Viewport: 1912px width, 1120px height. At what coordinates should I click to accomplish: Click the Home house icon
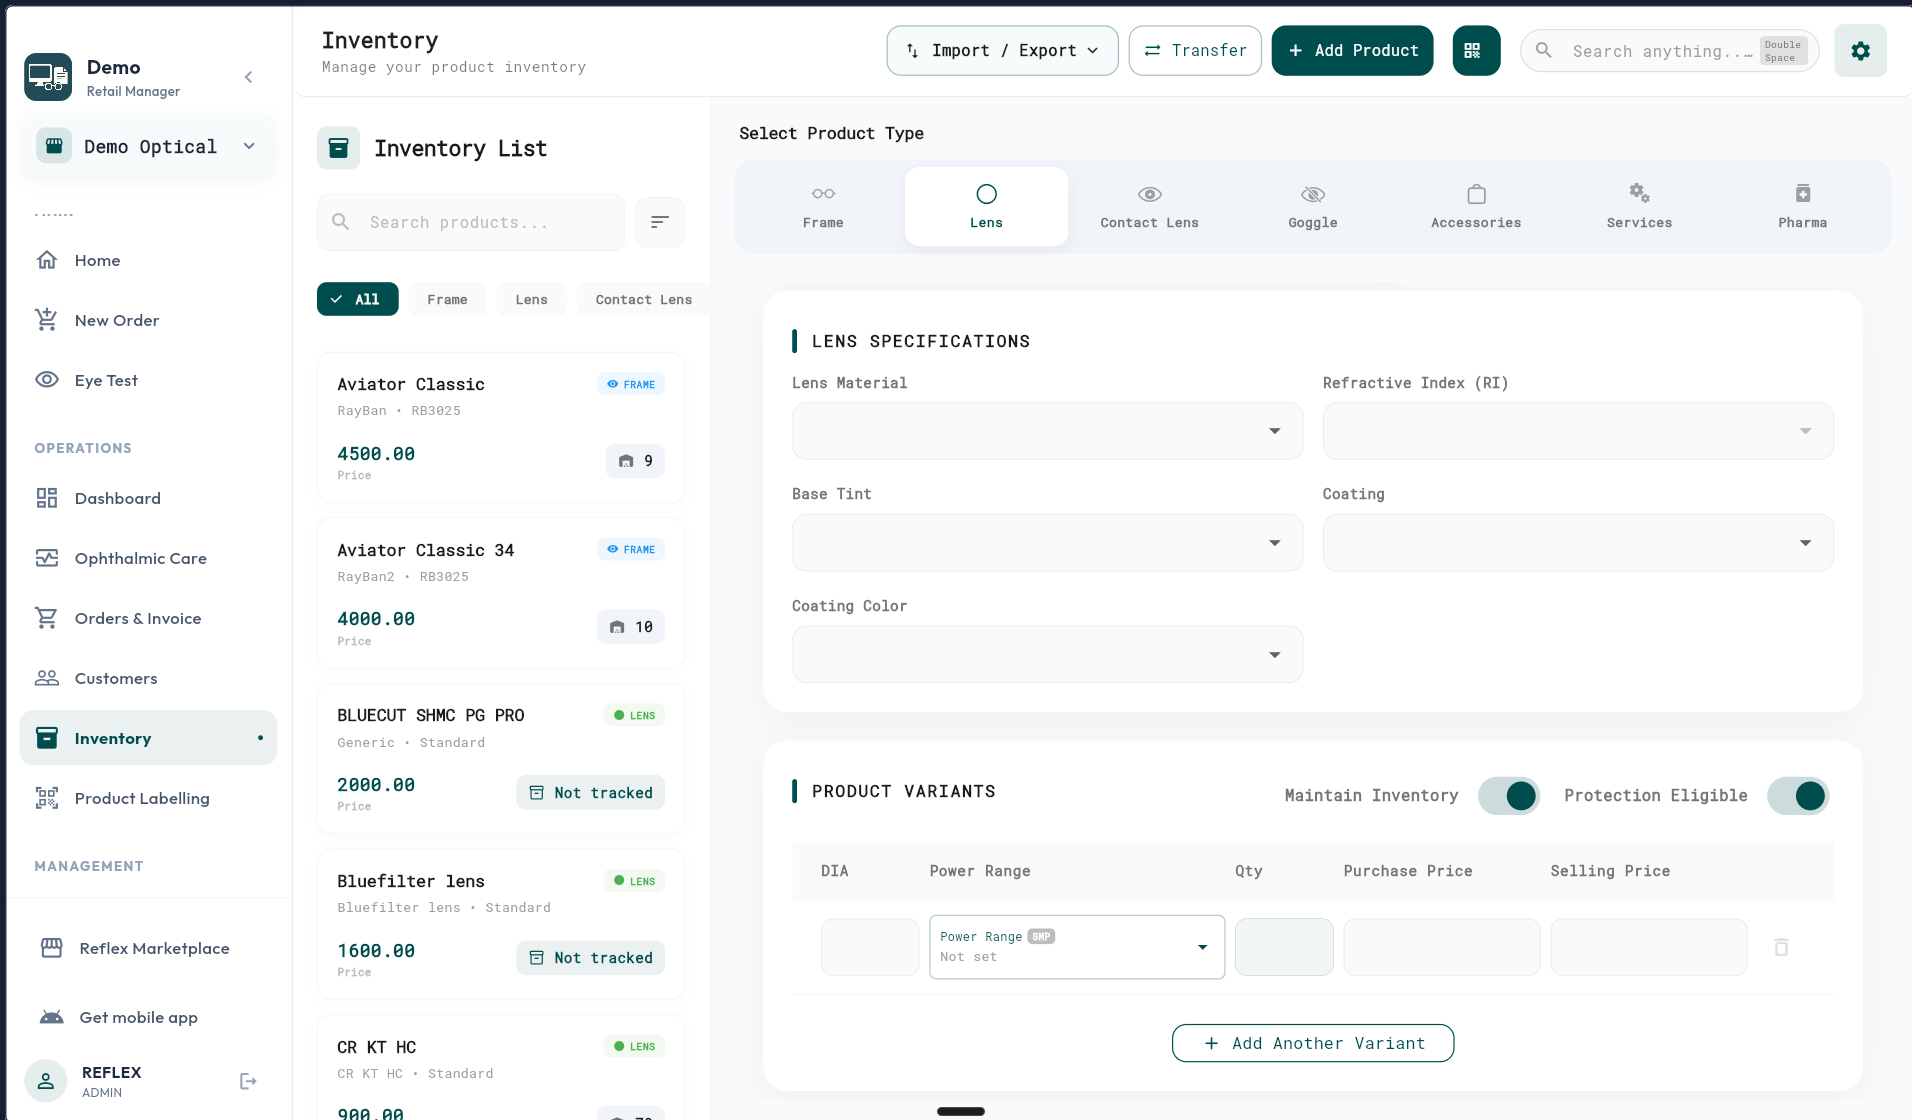[47, 260]
